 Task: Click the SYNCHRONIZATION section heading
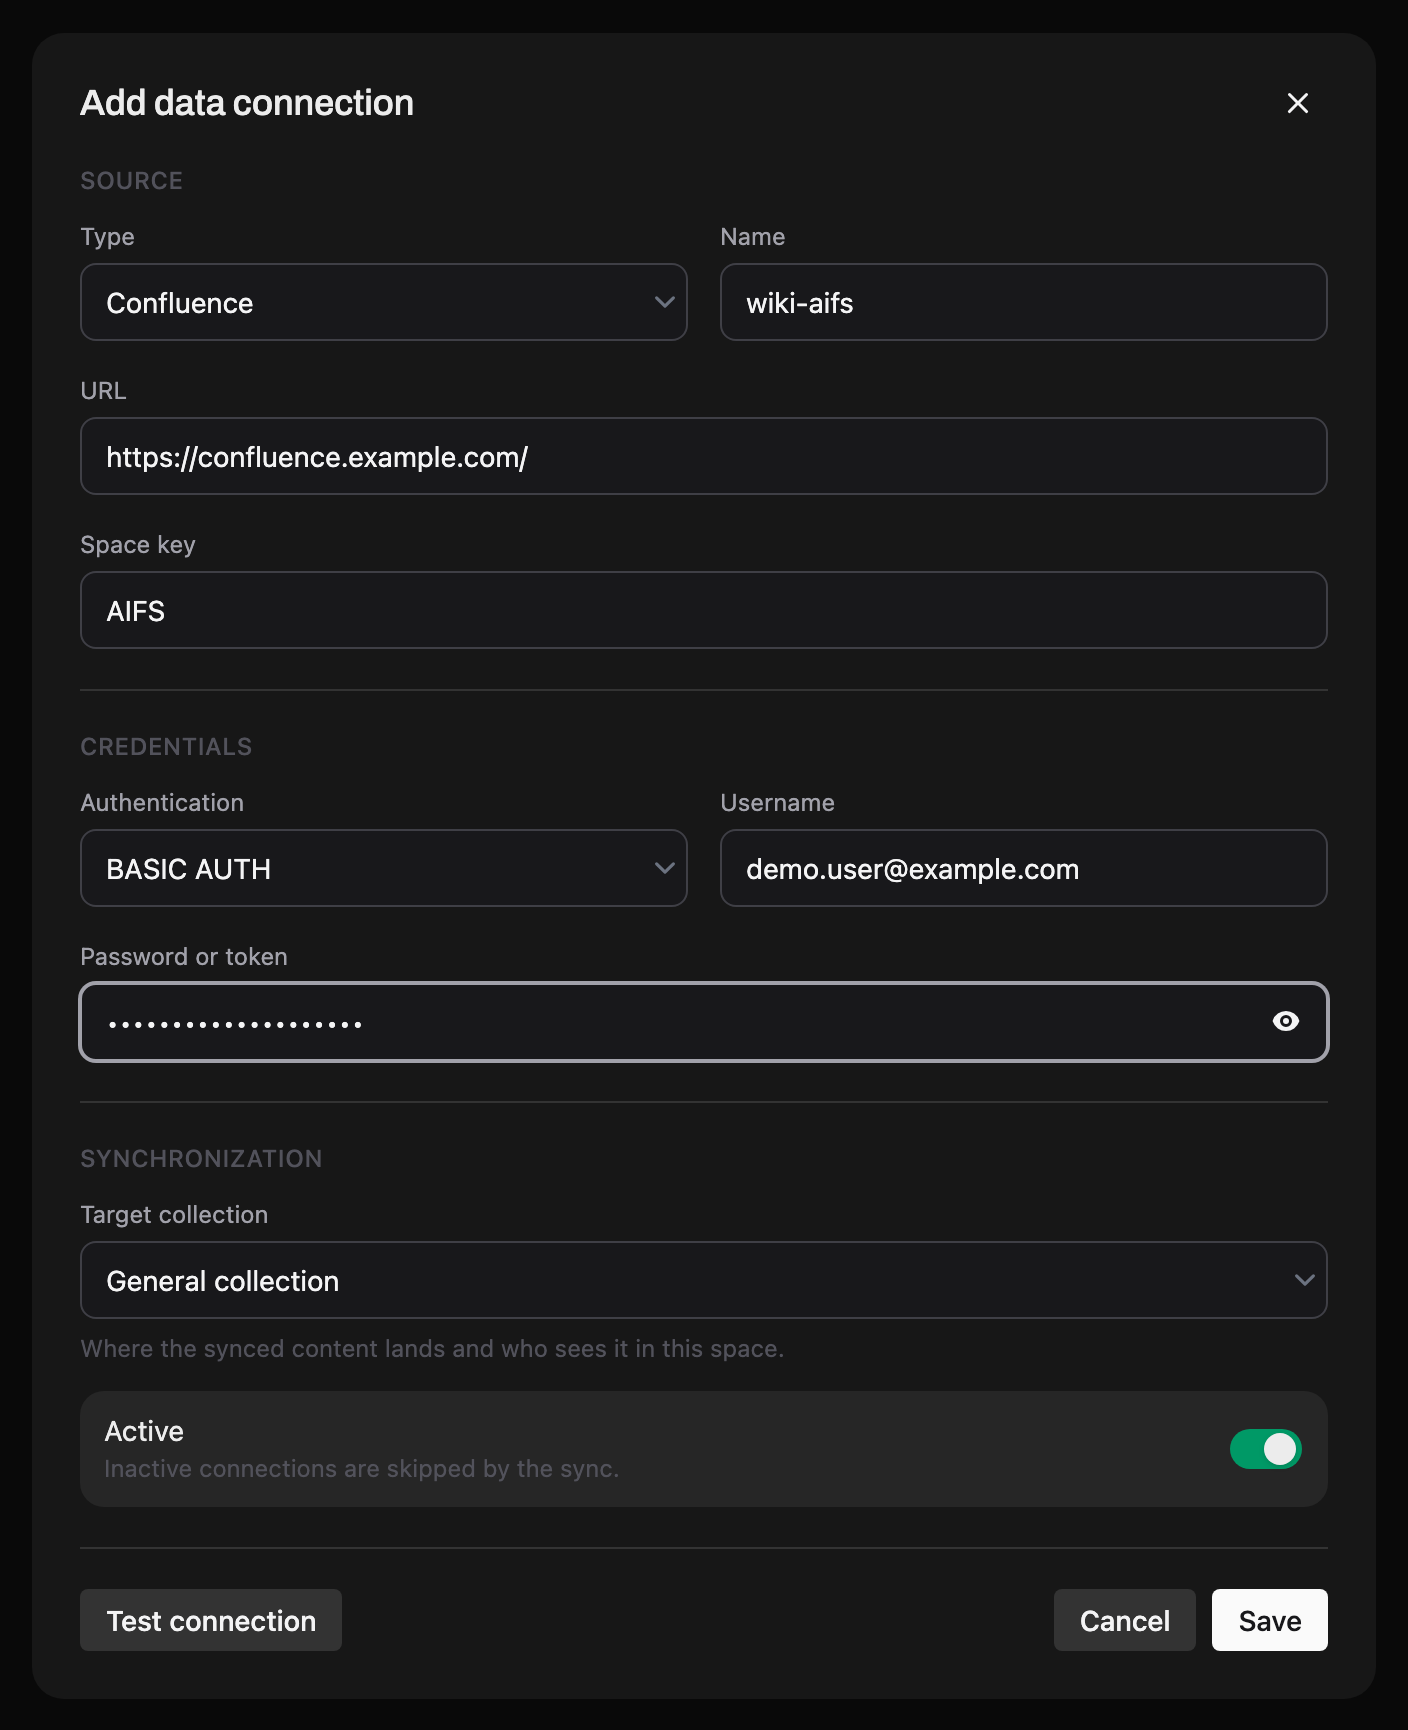[x=201, y=1159]
